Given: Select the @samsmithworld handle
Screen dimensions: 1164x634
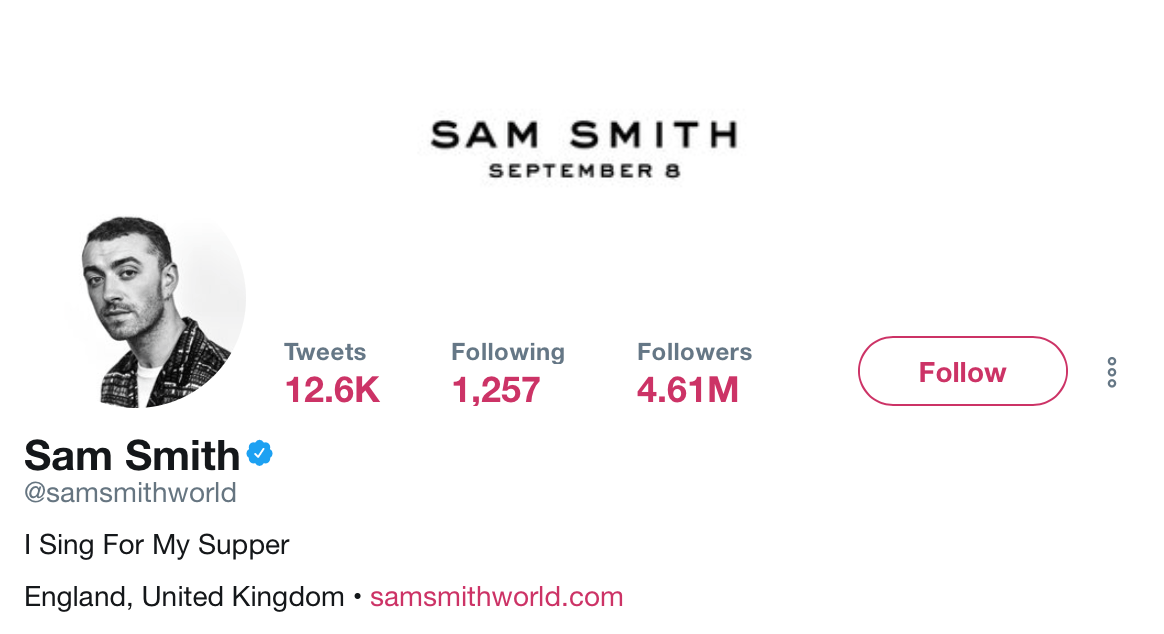Looking at the screenshot, I should point(130,493).
